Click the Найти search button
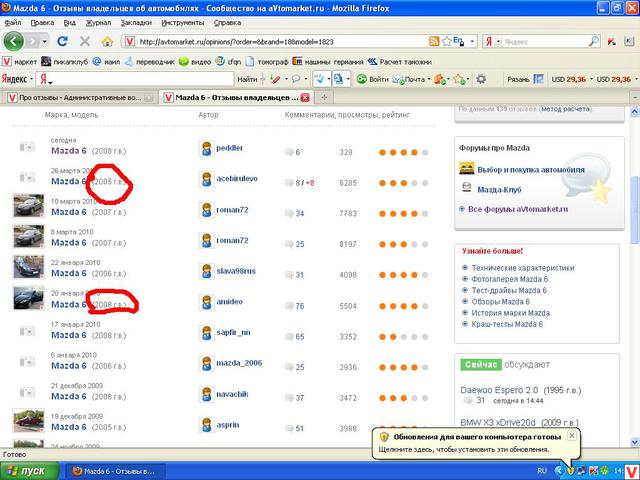The width and height of the screenshot is (640, 480). pyautogui.click(x=247, y=79)
